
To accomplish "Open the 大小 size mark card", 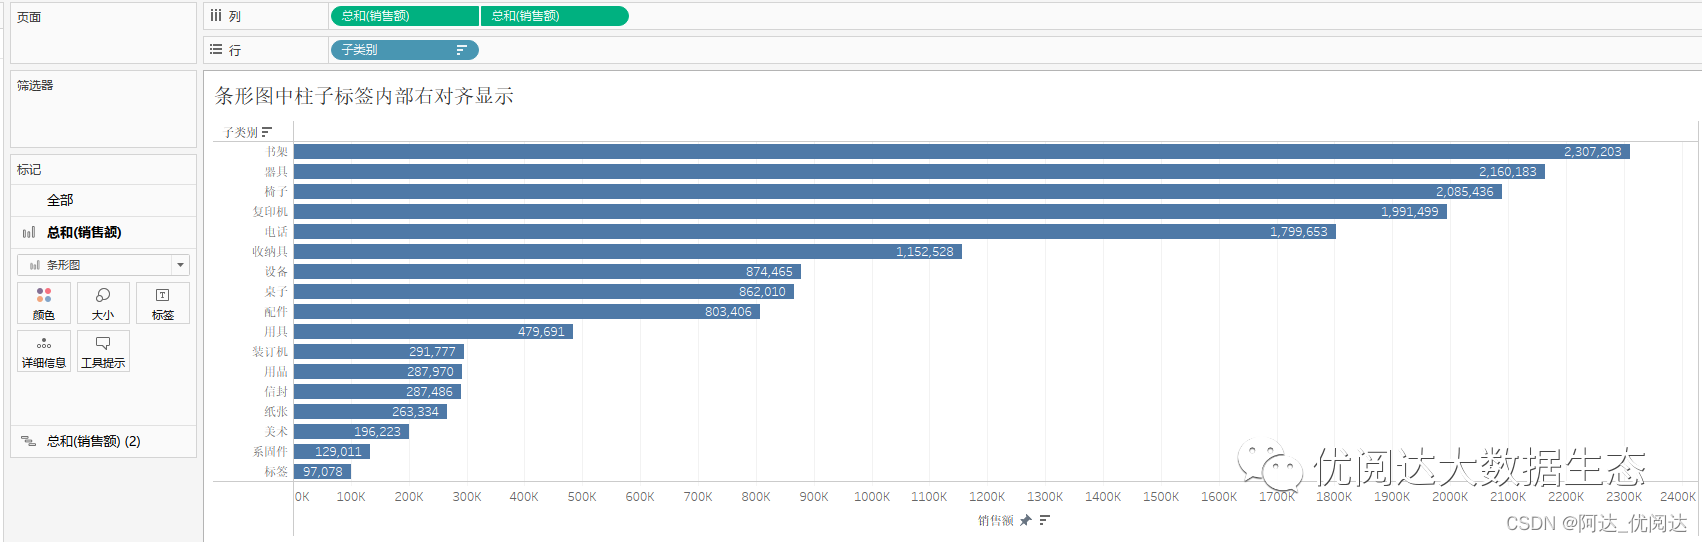I will coord(103,303).
